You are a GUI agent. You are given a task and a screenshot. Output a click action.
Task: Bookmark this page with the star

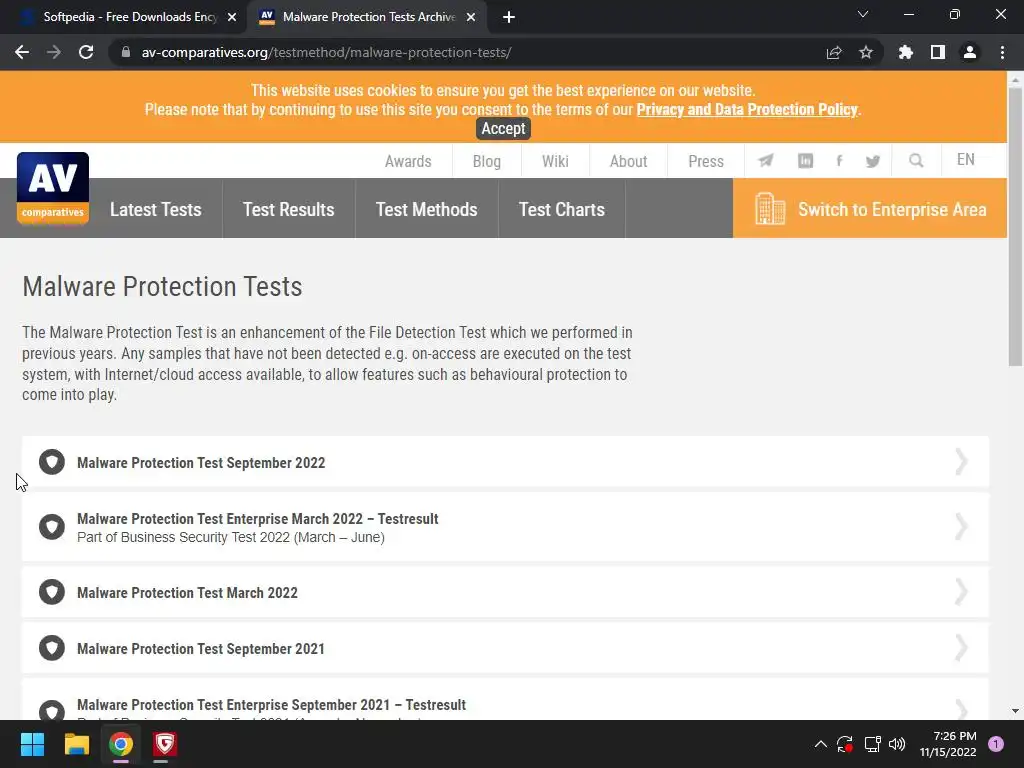point(866,52)
